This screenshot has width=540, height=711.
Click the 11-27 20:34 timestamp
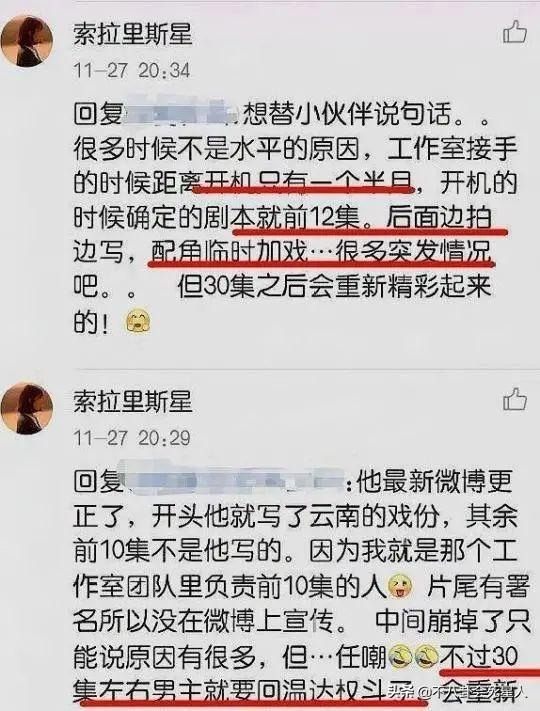[131, 71]
